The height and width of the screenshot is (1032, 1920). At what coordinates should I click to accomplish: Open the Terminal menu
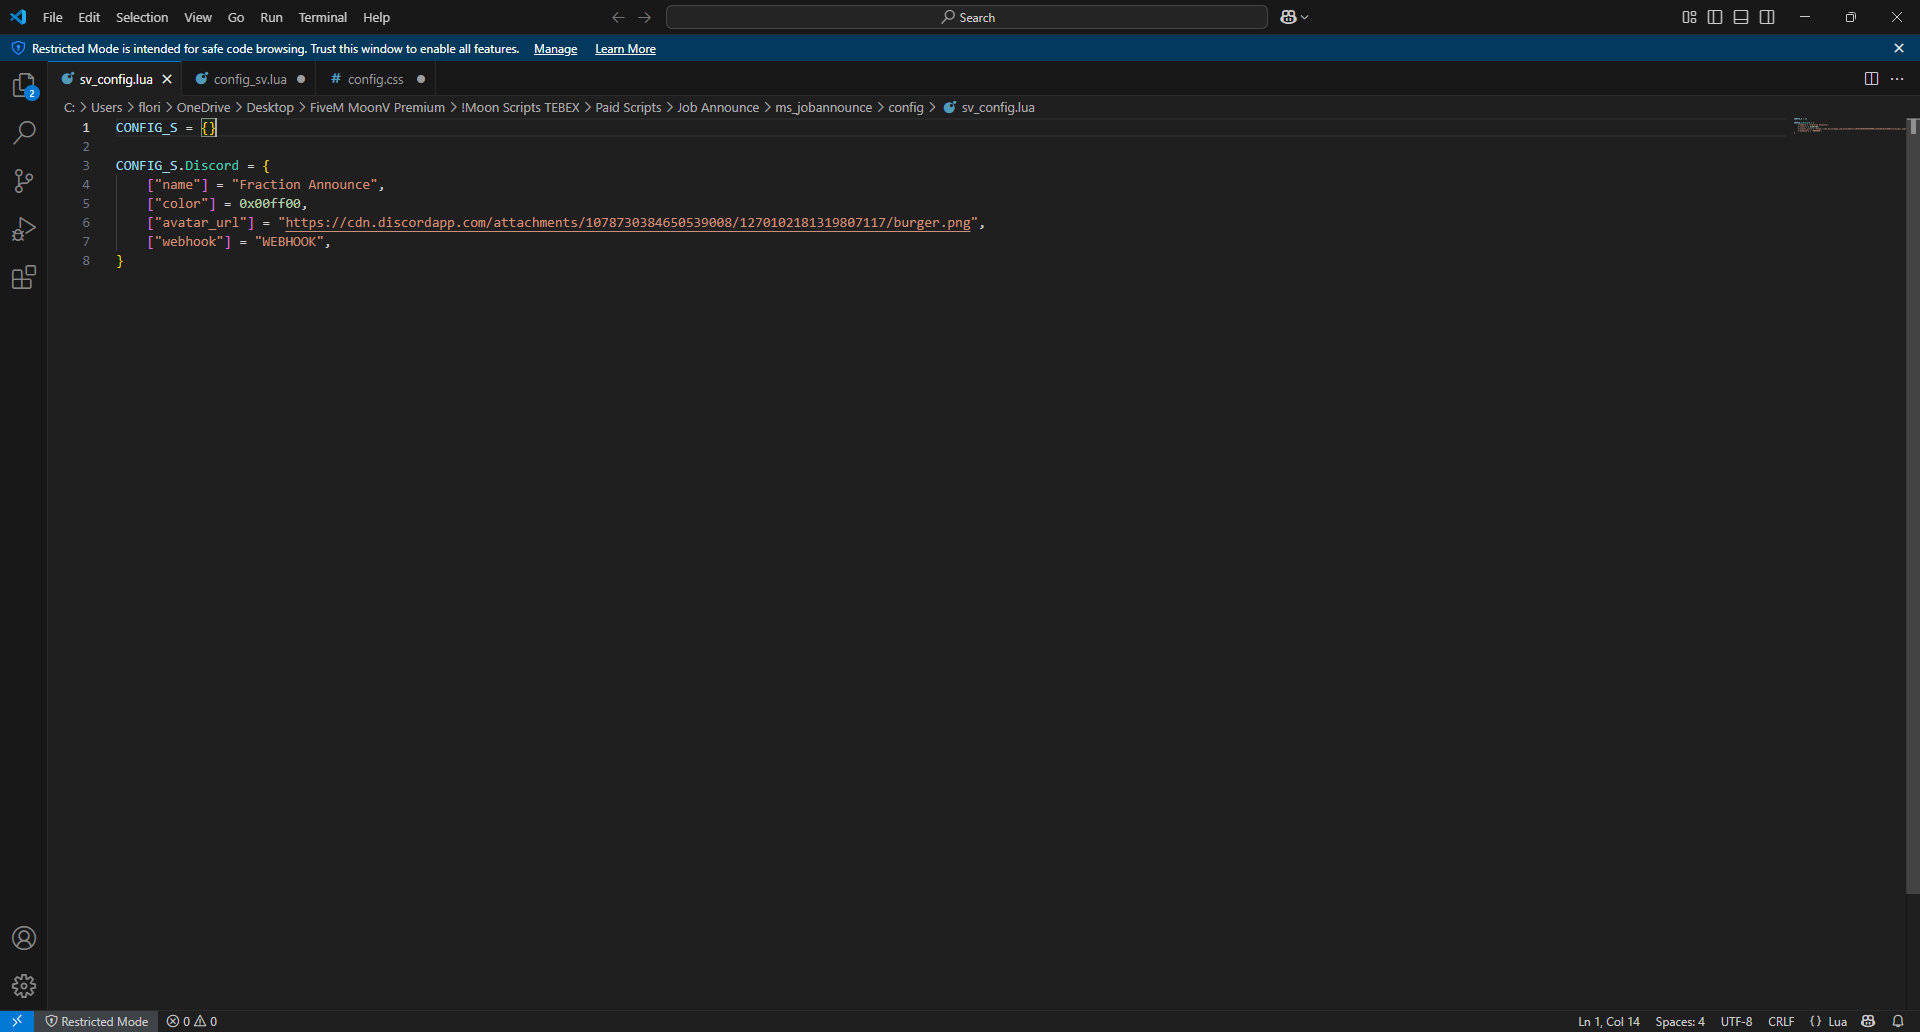click(322, 17)
